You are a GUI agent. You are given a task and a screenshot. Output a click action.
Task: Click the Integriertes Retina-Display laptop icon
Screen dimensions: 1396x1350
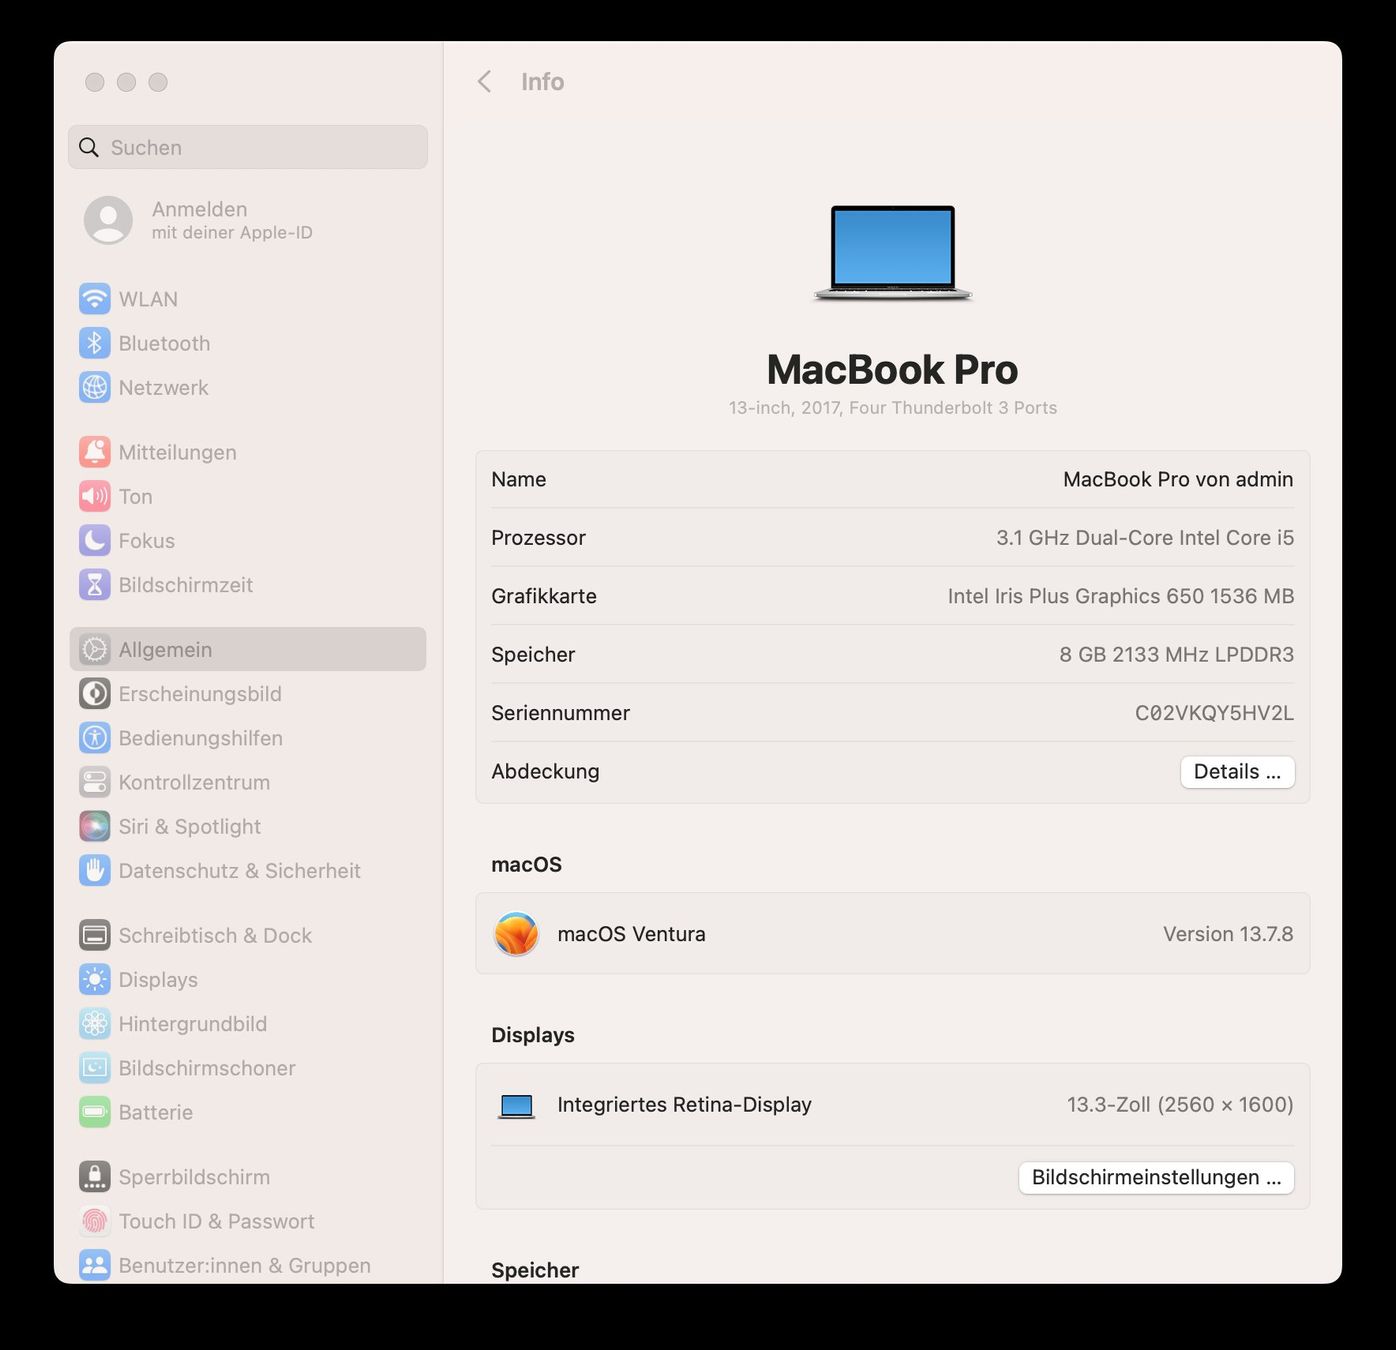(517, 1106)
